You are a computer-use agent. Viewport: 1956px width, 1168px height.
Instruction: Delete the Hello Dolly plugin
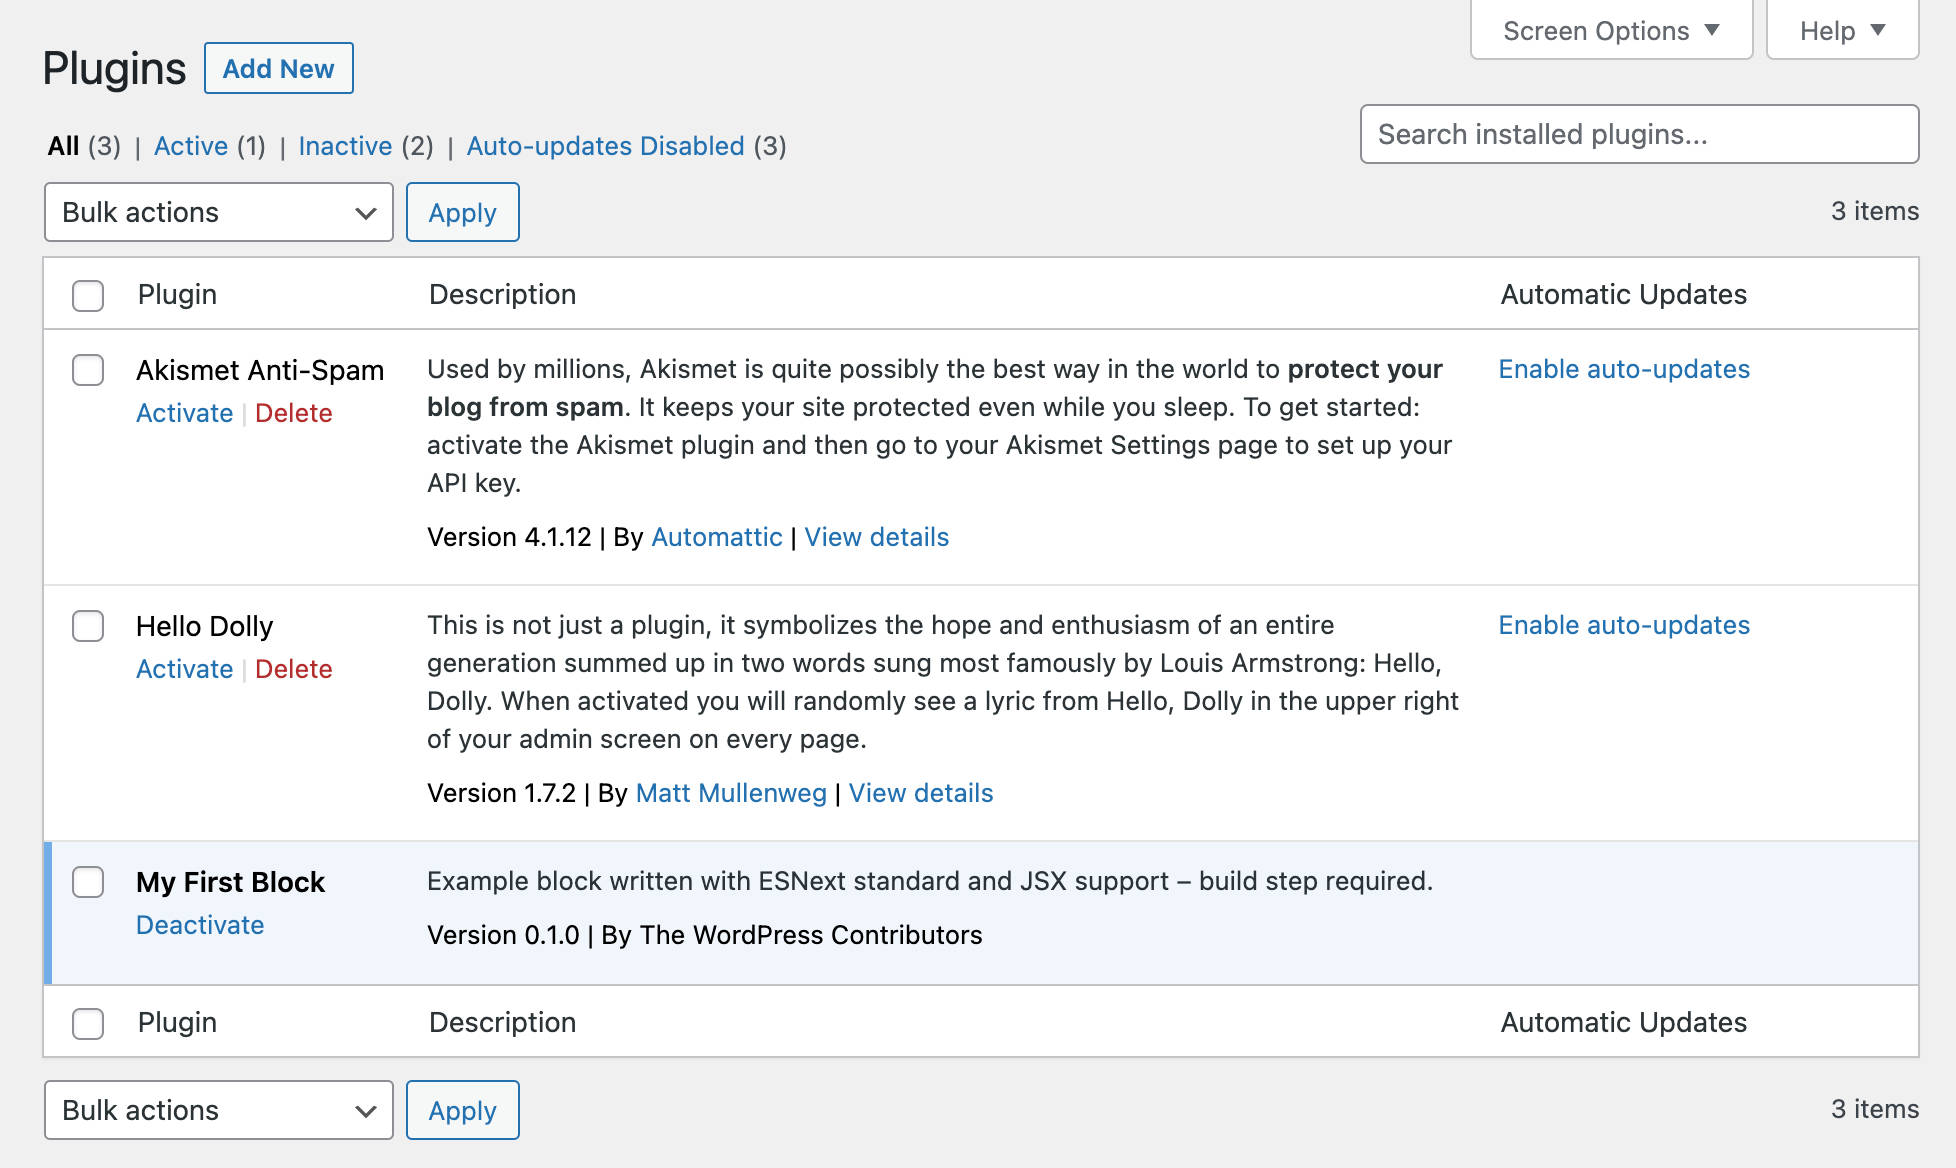click(292, 669)
